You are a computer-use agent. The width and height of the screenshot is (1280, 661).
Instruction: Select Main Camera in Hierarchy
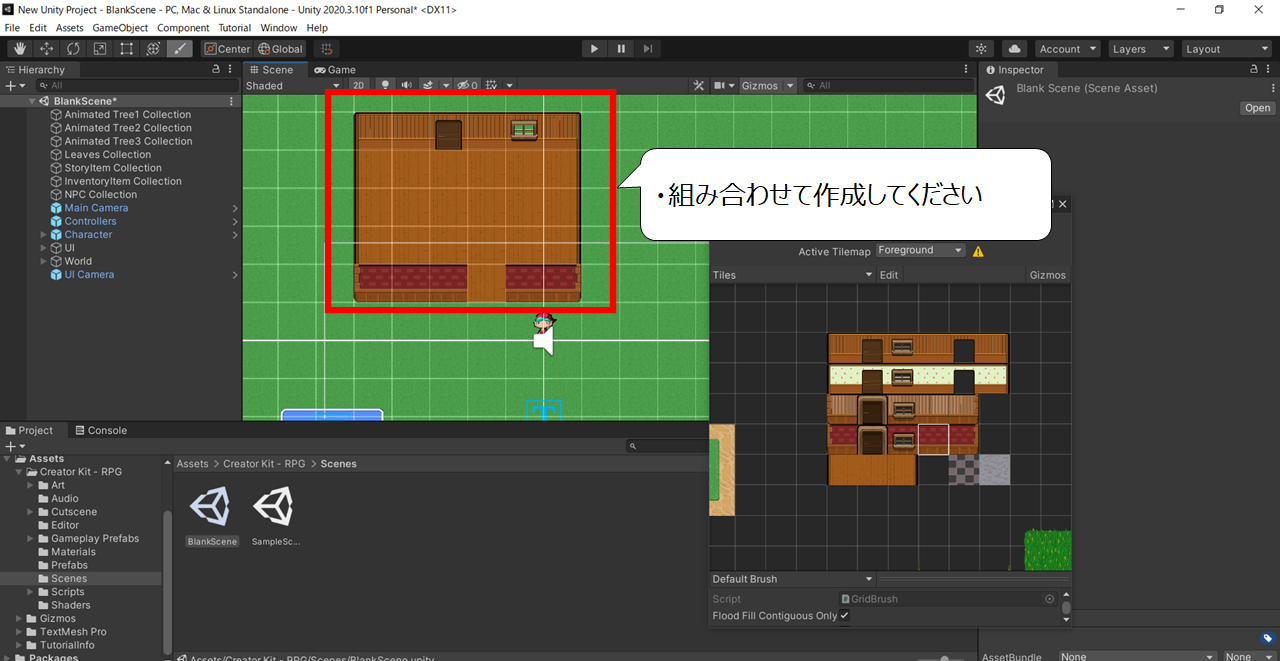click(x=96, y=208)
